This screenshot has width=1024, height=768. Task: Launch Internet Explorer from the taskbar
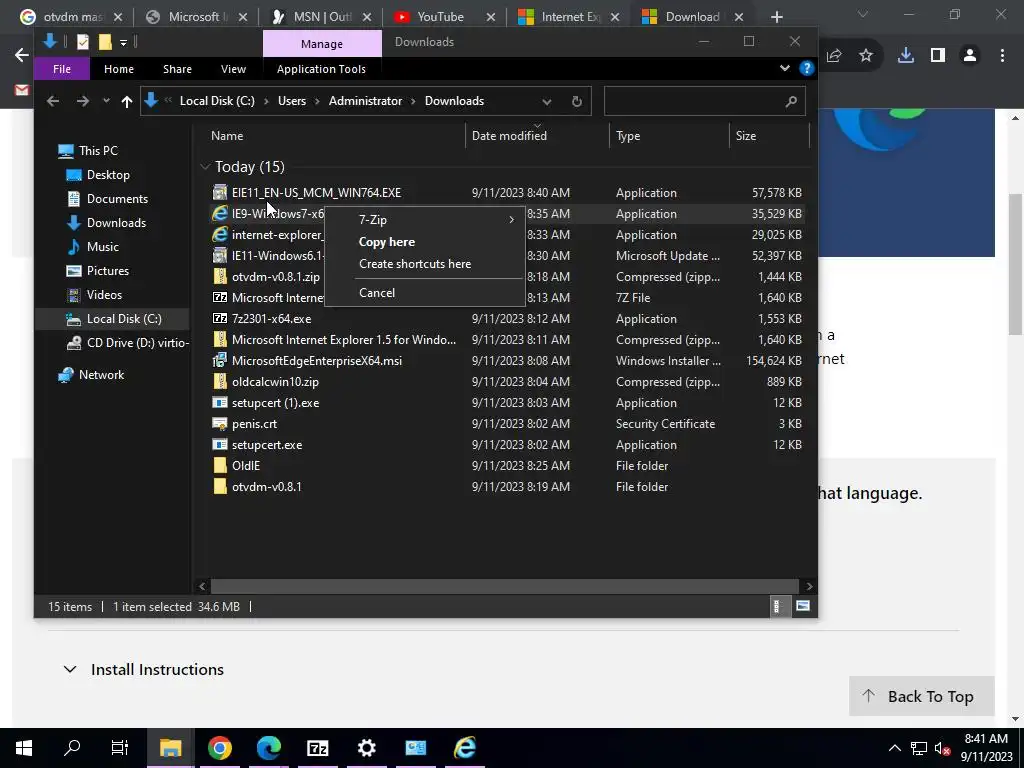click(464, 748)
